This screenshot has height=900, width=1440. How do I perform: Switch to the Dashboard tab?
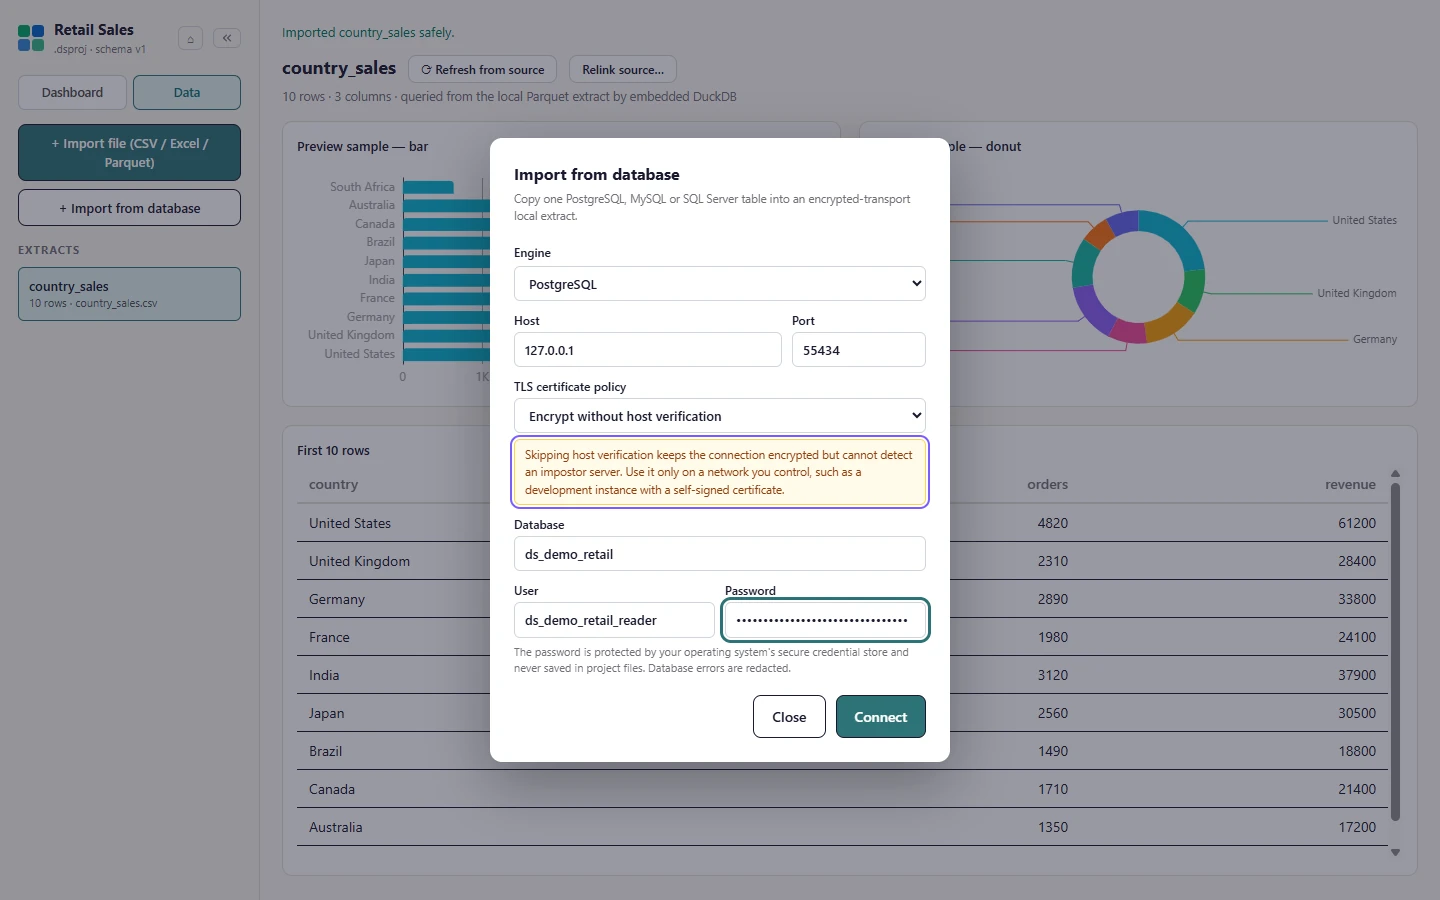pos(72,92)
